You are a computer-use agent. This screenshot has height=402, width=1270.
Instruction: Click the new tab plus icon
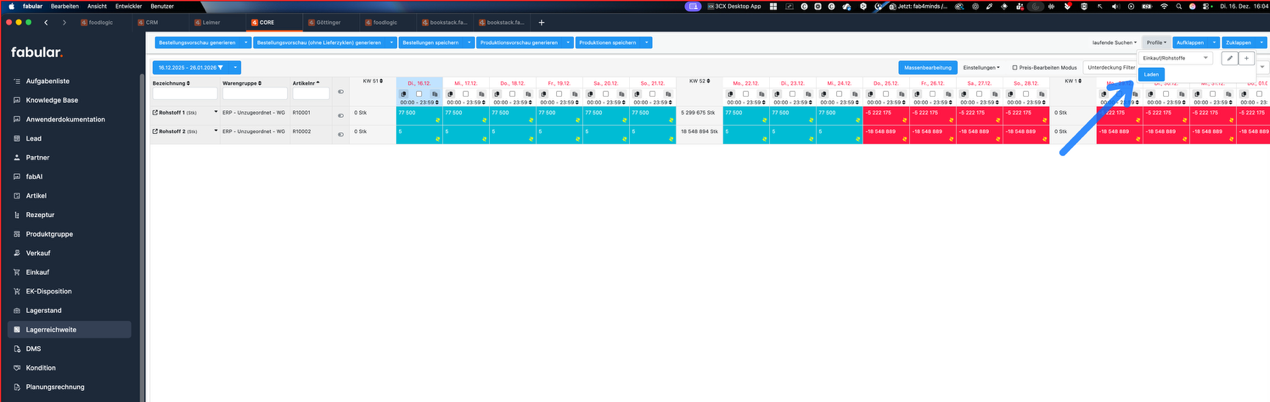[541, 22]
